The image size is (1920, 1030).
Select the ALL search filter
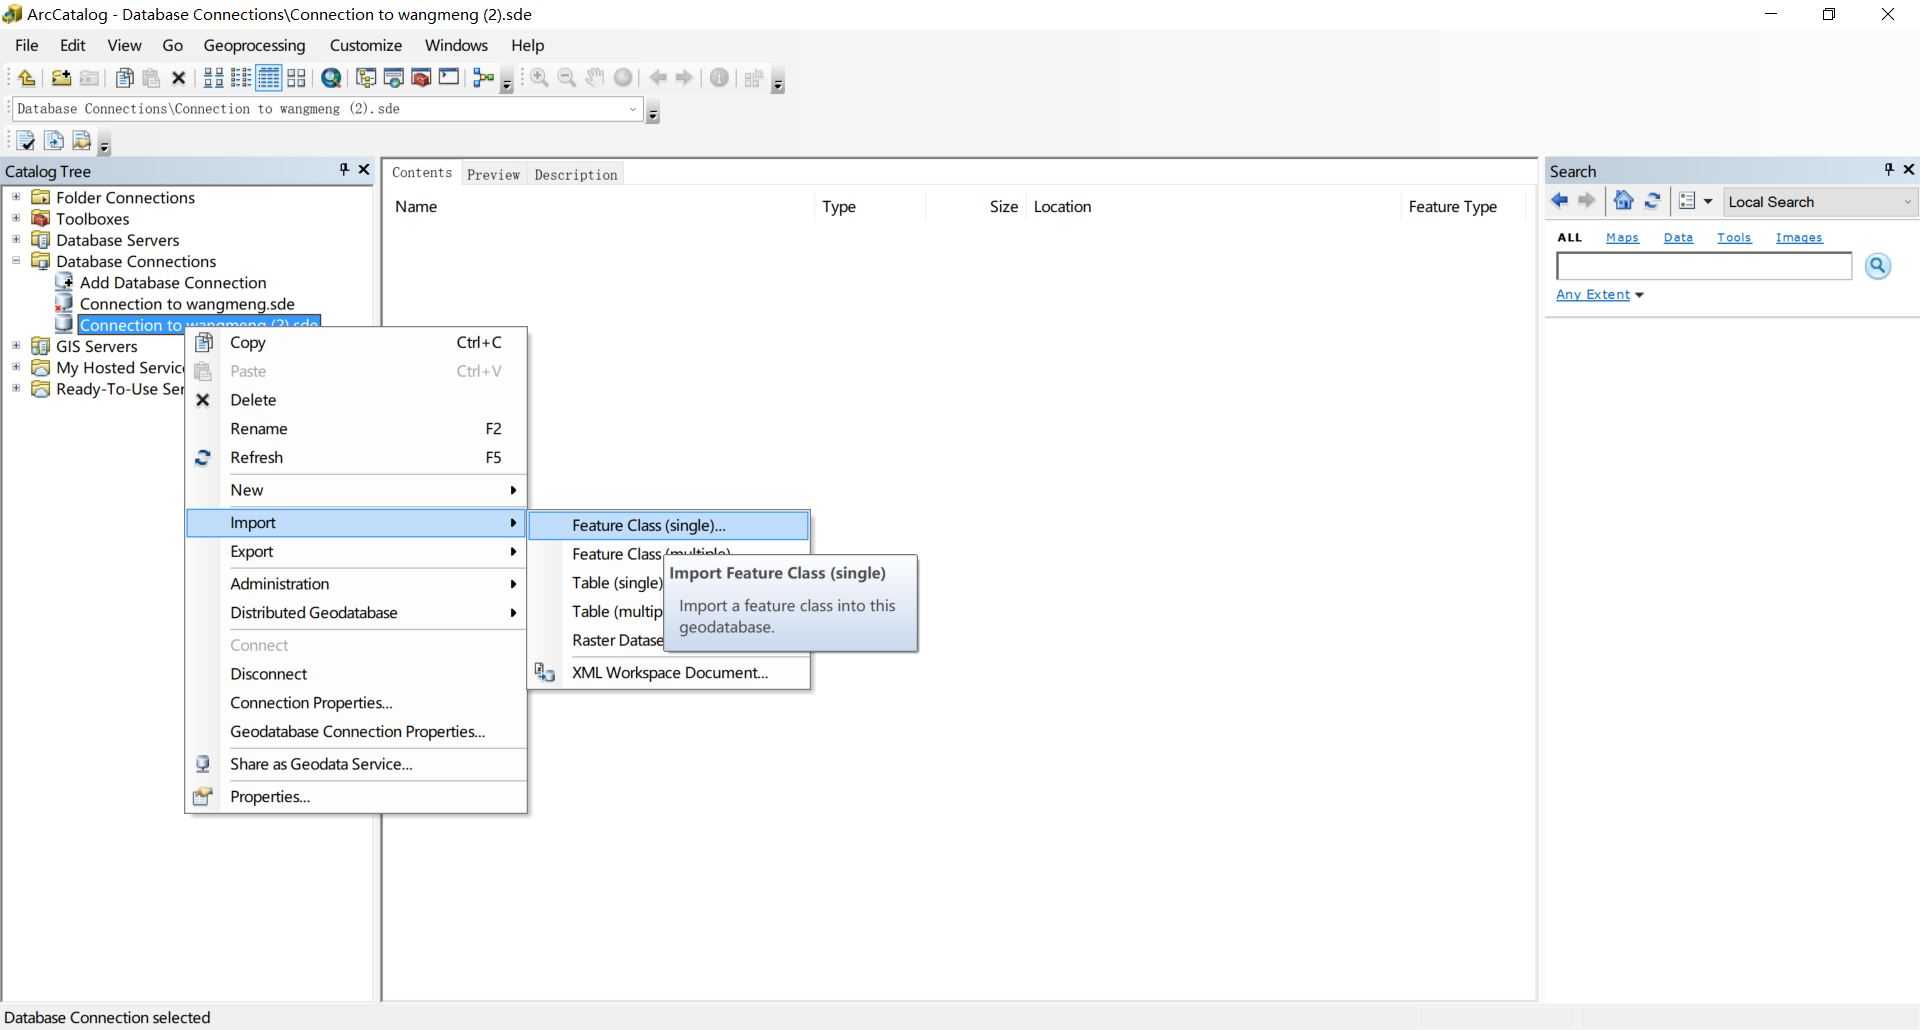pyautogui.click(x=1570, y=237)
